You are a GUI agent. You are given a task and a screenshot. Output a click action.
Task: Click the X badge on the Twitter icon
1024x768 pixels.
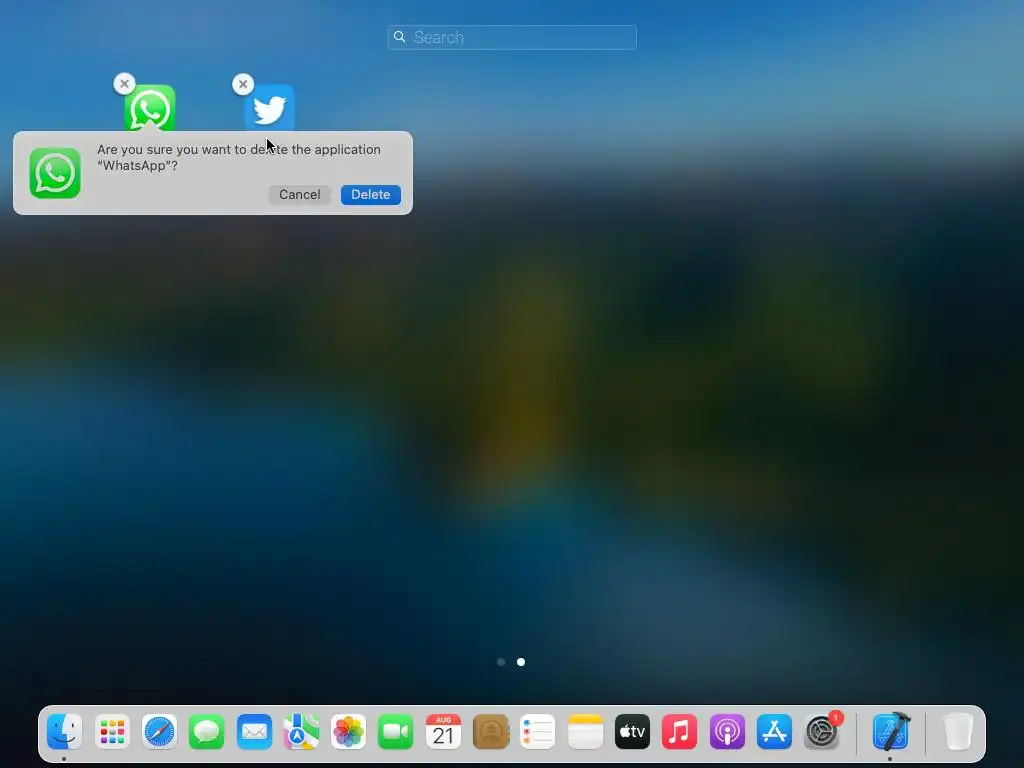click(x=243, y=84)
